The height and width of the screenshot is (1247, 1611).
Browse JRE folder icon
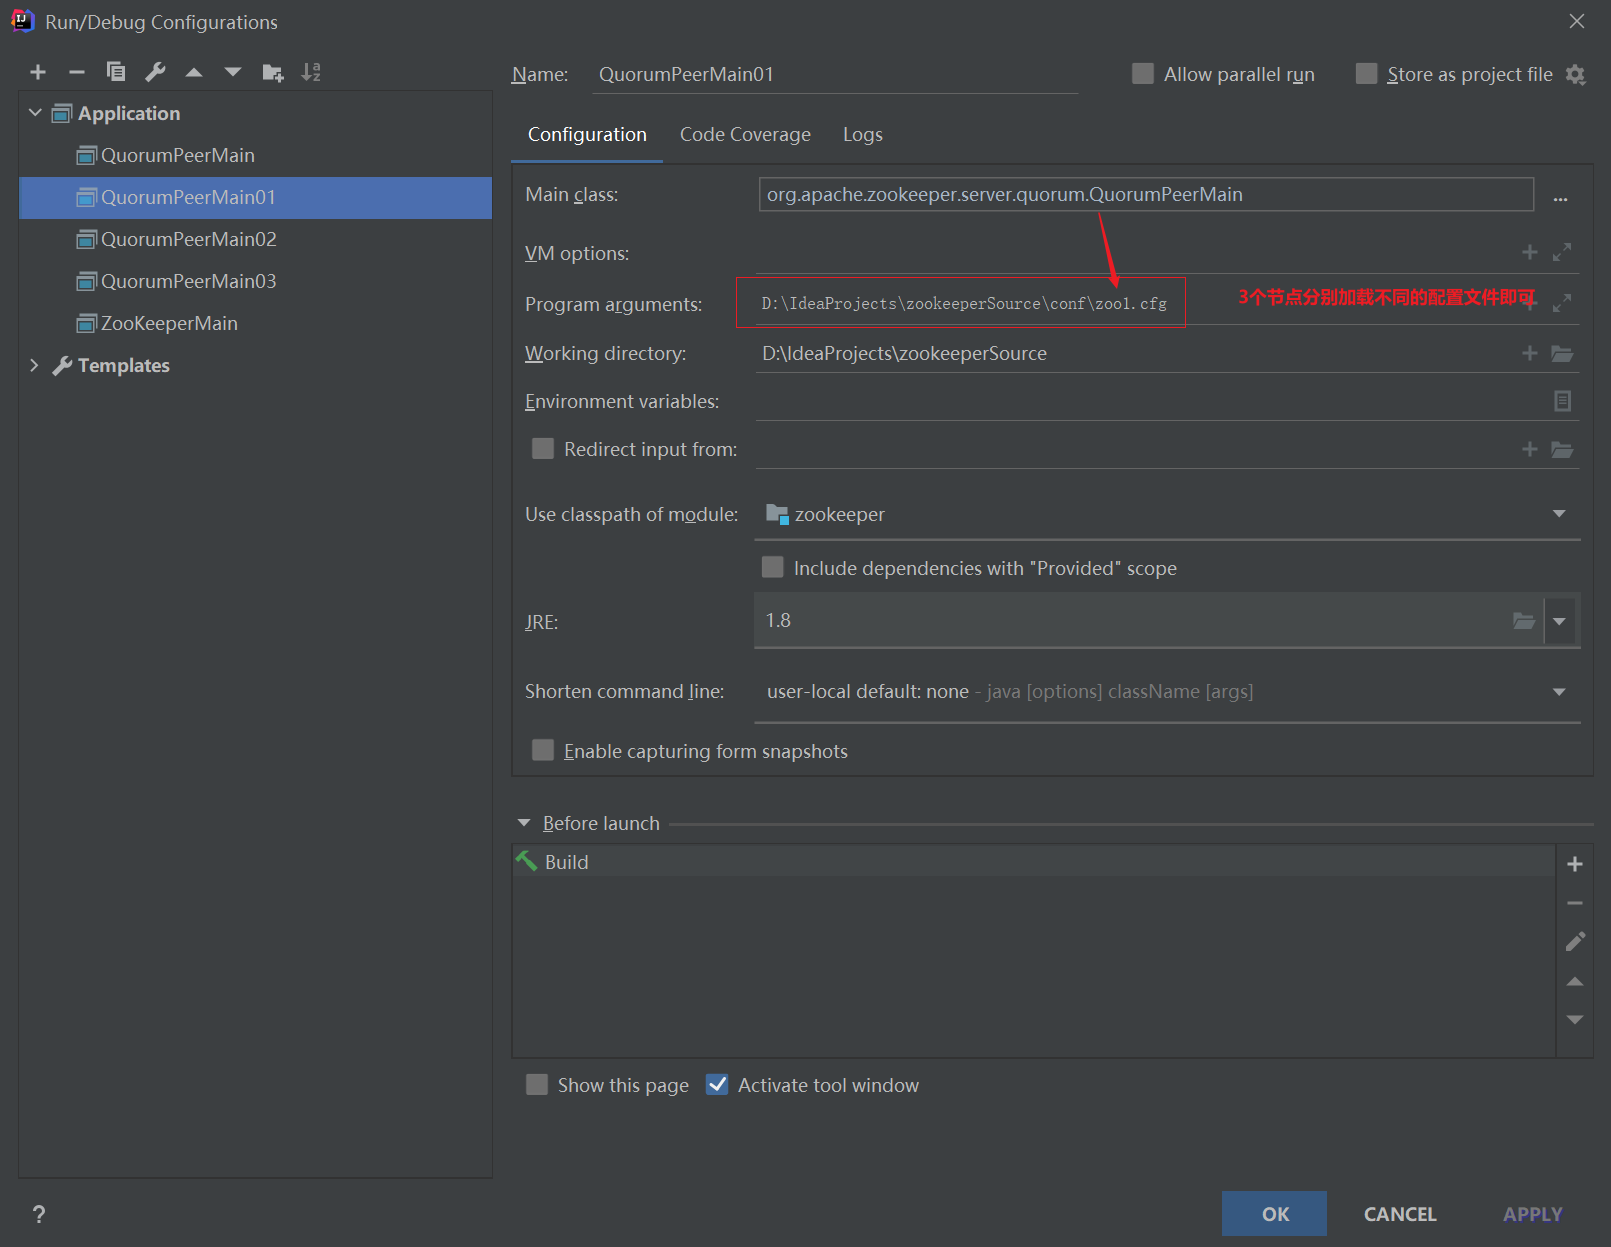pyautogui.click(x=1523, y=621)
